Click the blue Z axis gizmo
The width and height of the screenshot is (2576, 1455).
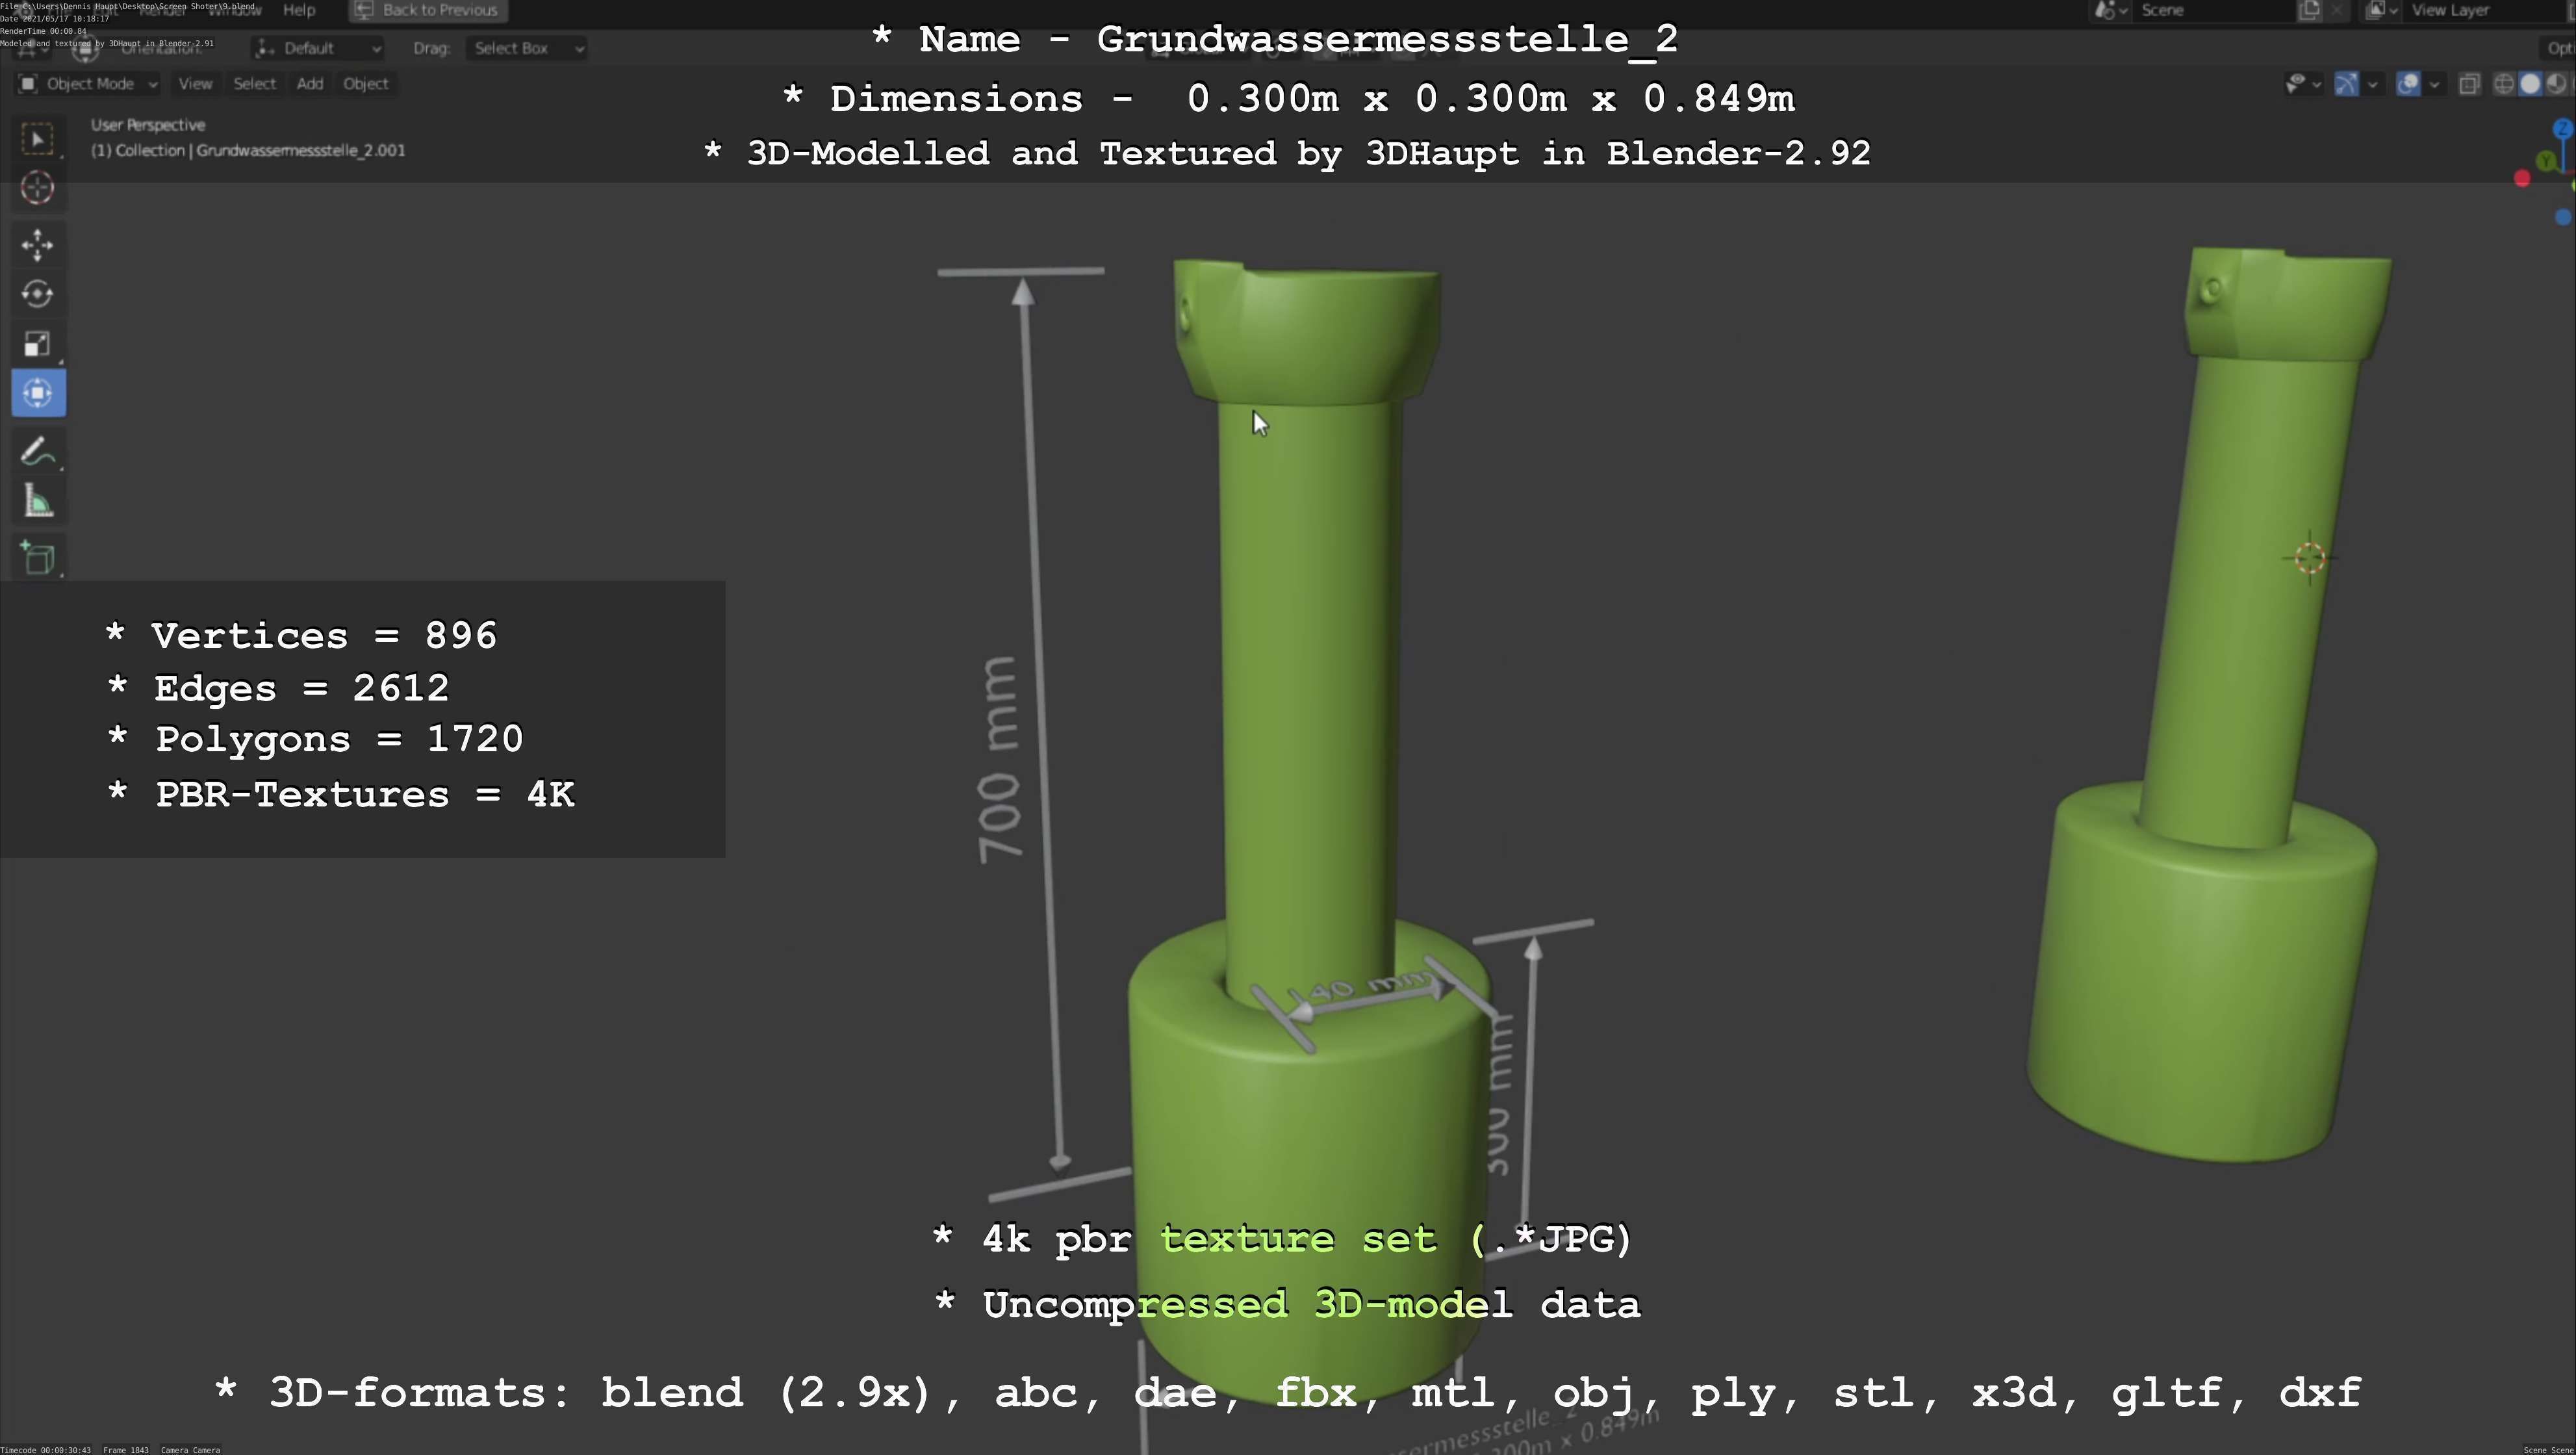2563,129
